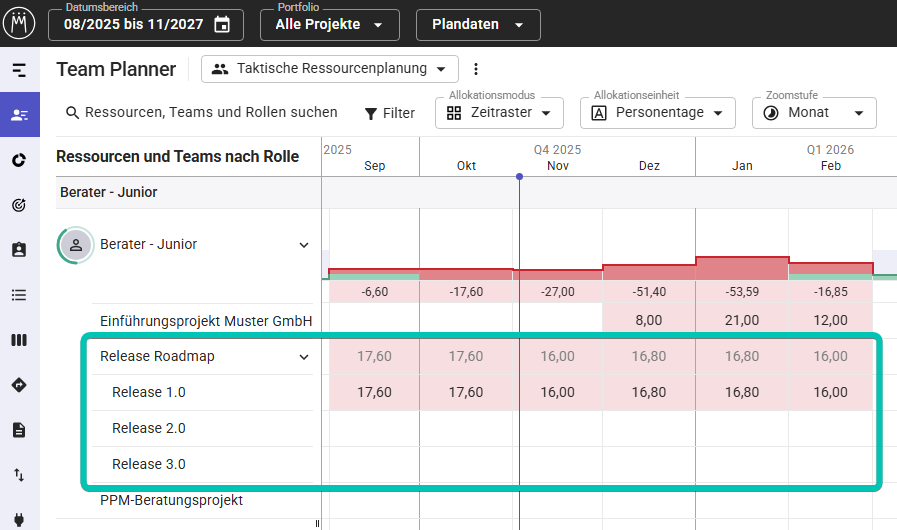The width and height of the screenshot is (897, 530).
Task: Click the date range field 08/2025 bis 11/2027
Action: [x=145, y=25]
